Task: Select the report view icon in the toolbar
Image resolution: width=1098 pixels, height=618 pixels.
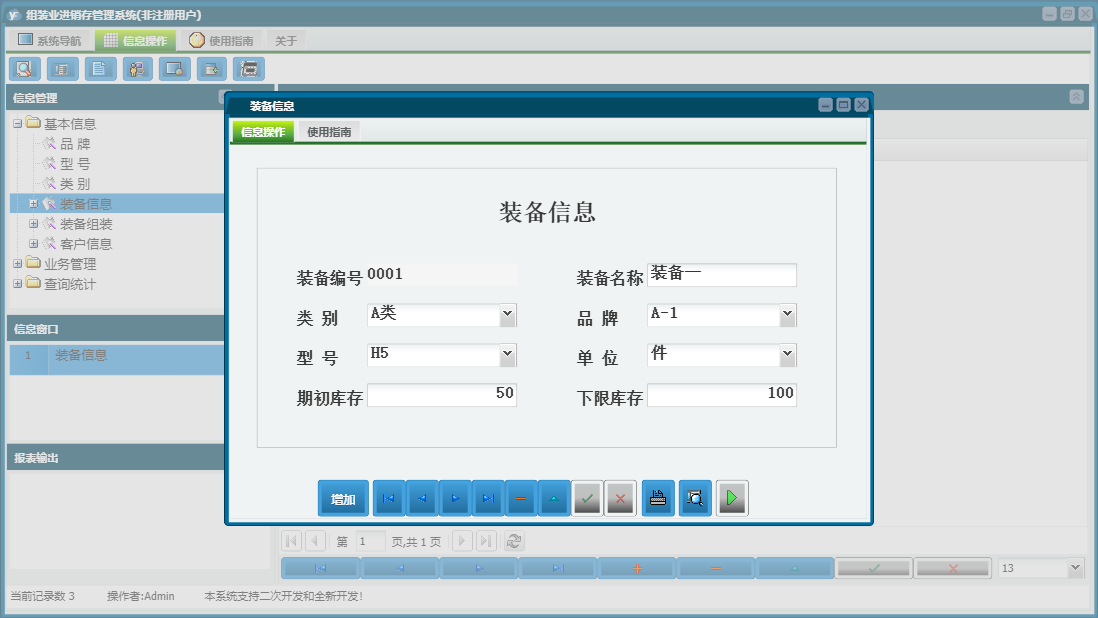Action: [62, 69]
